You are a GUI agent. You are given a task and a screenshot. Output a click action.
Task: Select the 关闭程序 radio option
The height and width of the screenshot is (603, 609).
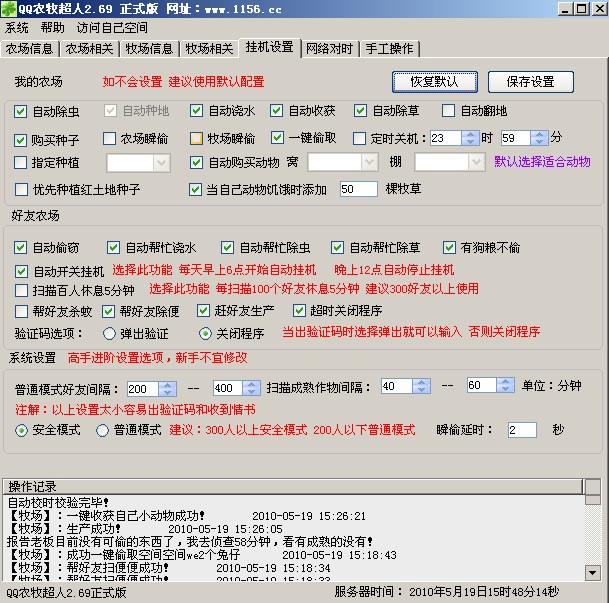pyautogui.click(x=205, y=334)
